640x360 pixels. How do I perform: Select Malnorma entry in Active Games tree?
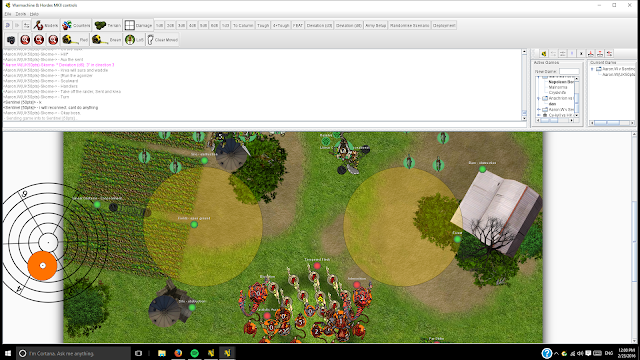tap(558, 87)
